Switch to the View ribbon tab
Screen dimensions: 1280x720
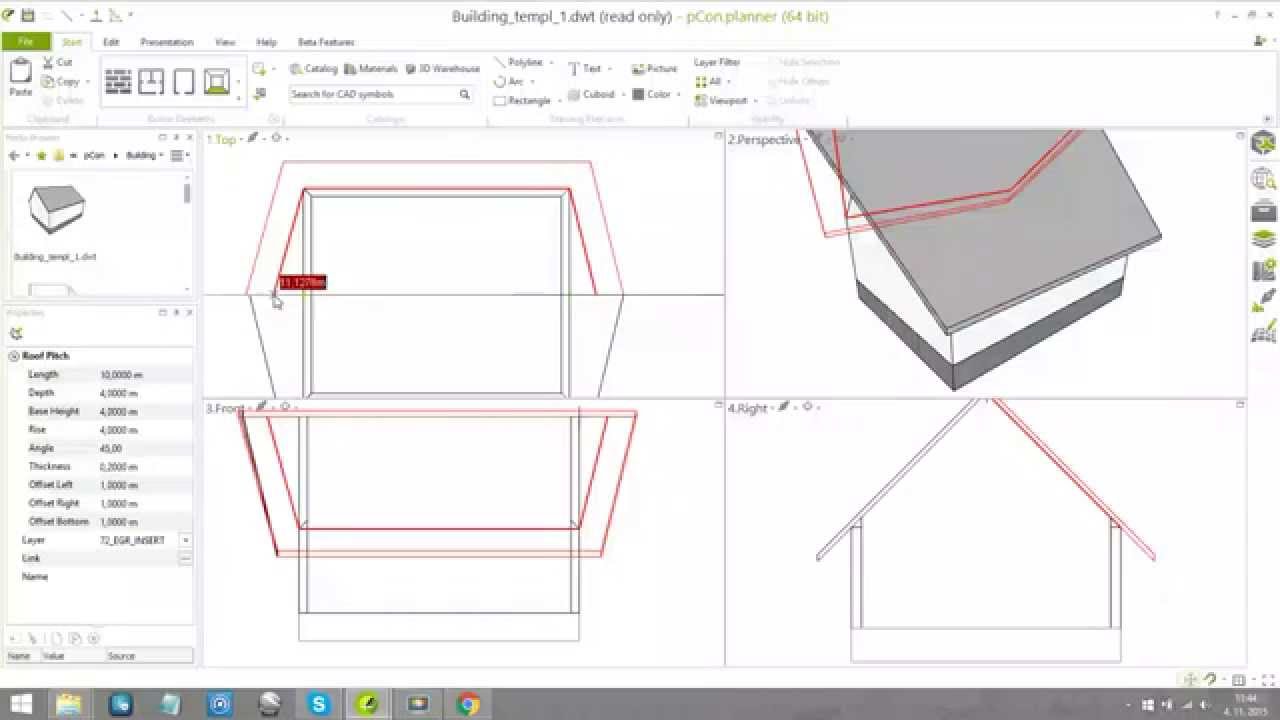(225, 42)
